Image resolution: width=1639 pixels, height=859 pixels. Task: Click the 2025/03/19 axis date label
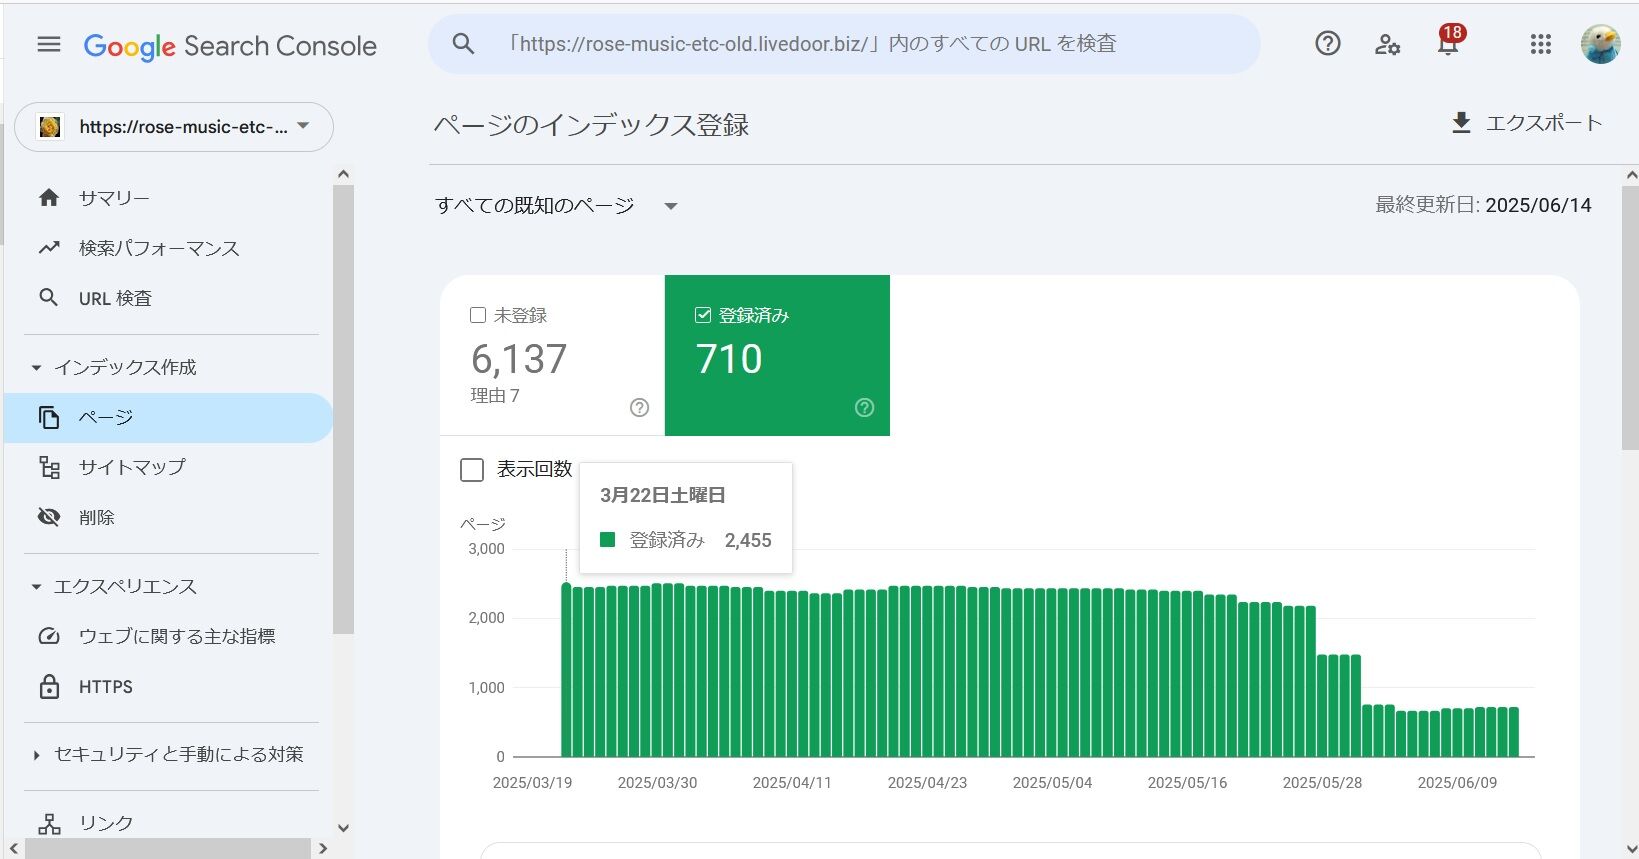(x=532, y=783)
